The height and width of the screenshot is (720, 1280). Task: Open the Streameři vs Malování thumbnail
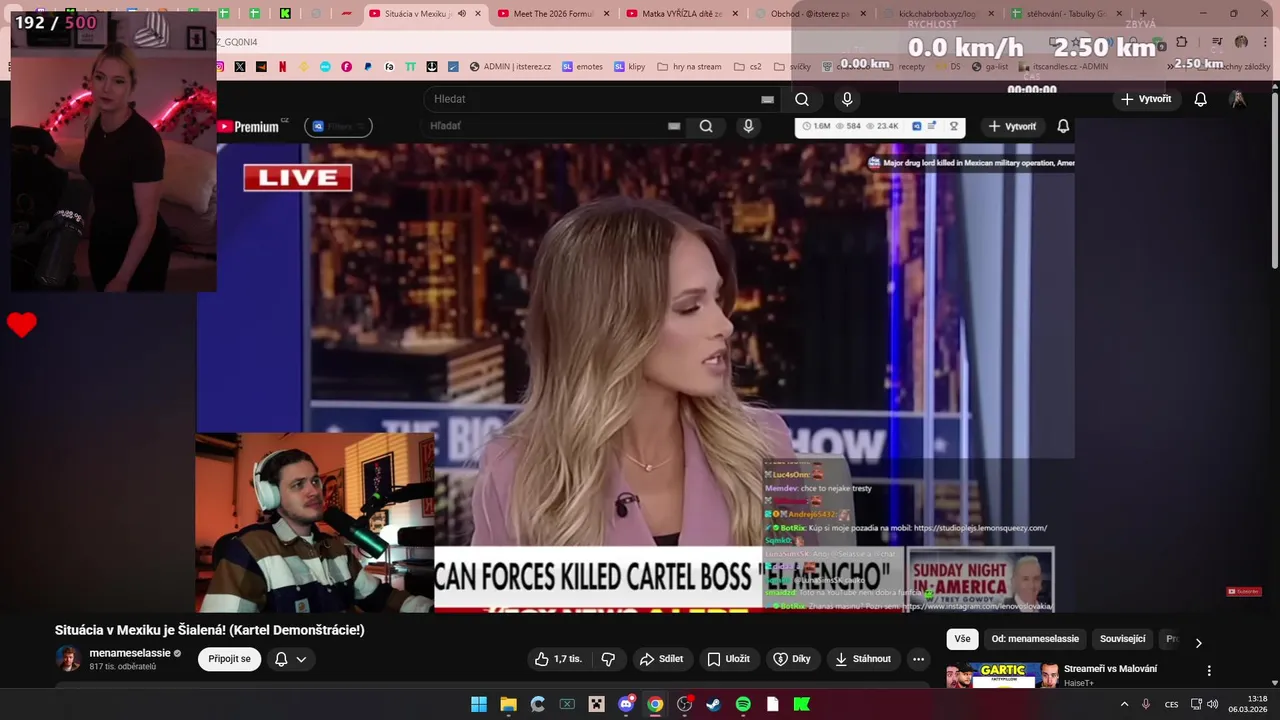coord(1002,676)
